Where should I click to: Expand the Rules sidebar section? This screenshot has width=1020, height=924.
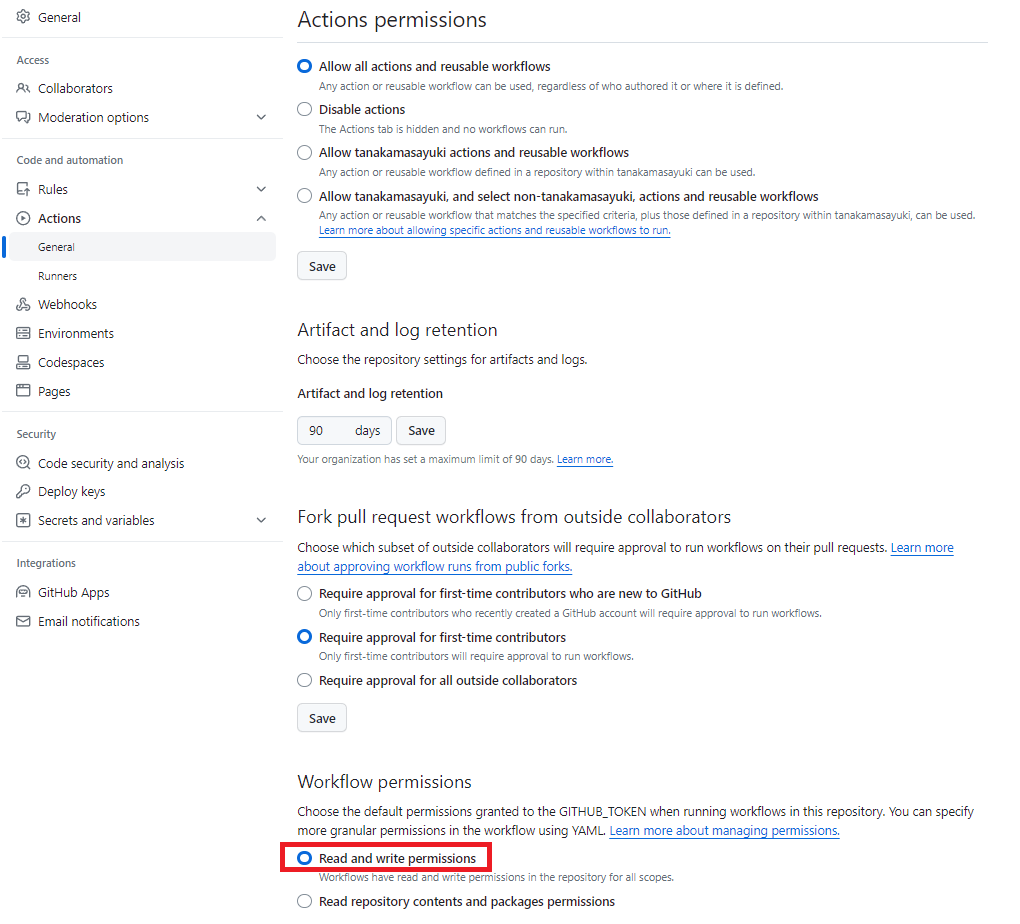261,189
